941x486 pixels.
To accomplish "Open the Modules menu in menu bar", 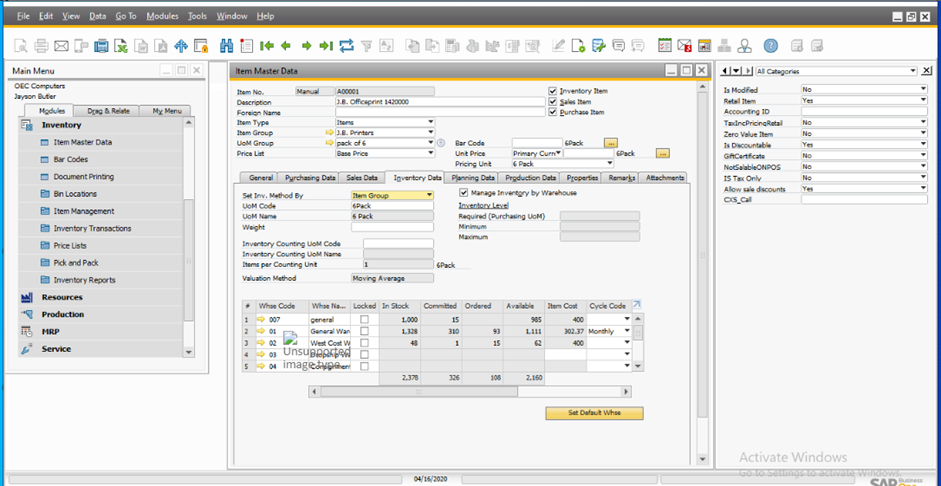I will [162, 16].
